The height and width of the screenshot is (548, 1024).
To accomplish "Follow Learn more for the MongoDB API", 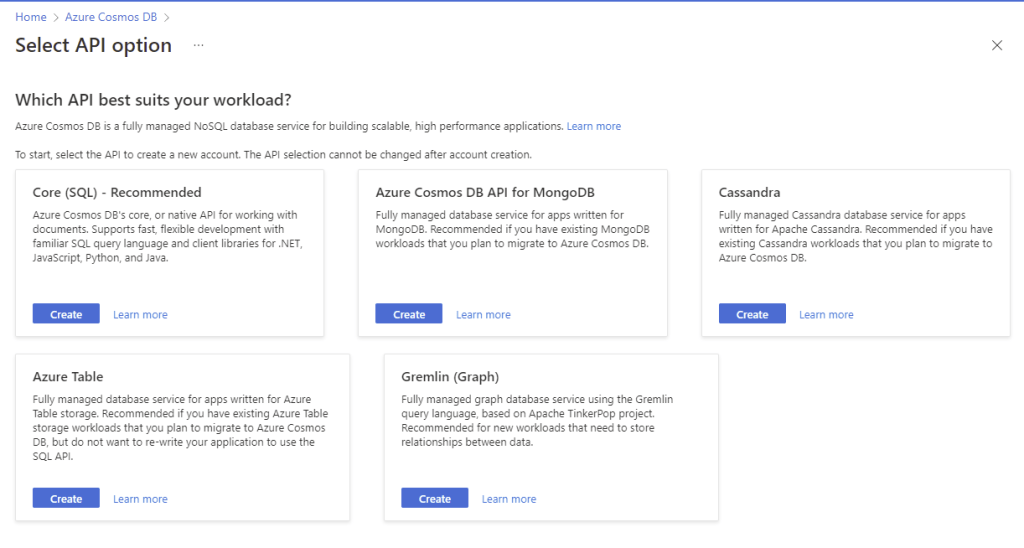I will [x=483, y=315].
